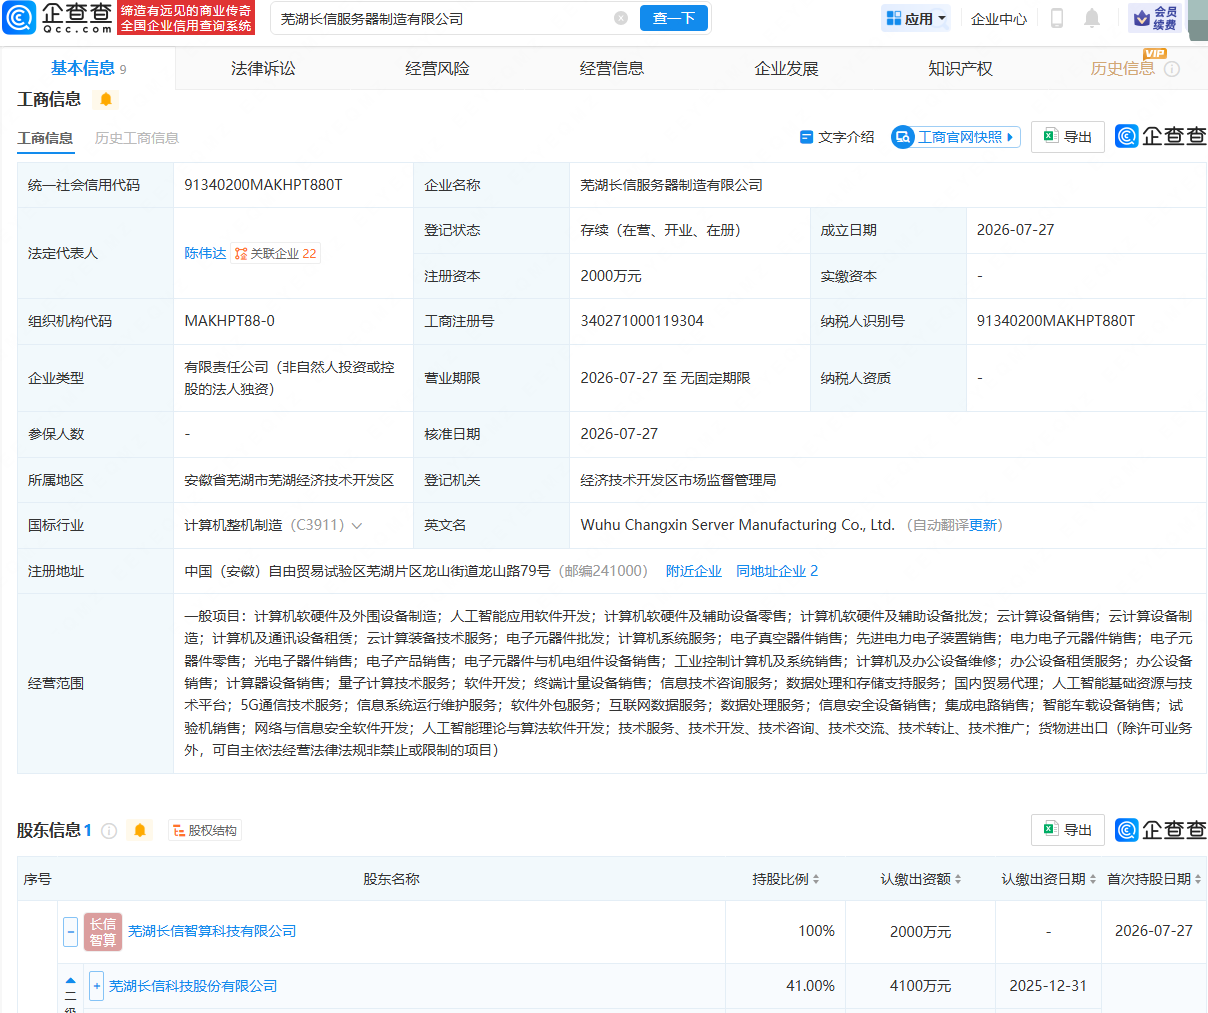Image resolution: width=1208 pixels, height=1013 pixels.
Task: Click the 会员续费 VIP badge
Action: (x=1155, y=18)
